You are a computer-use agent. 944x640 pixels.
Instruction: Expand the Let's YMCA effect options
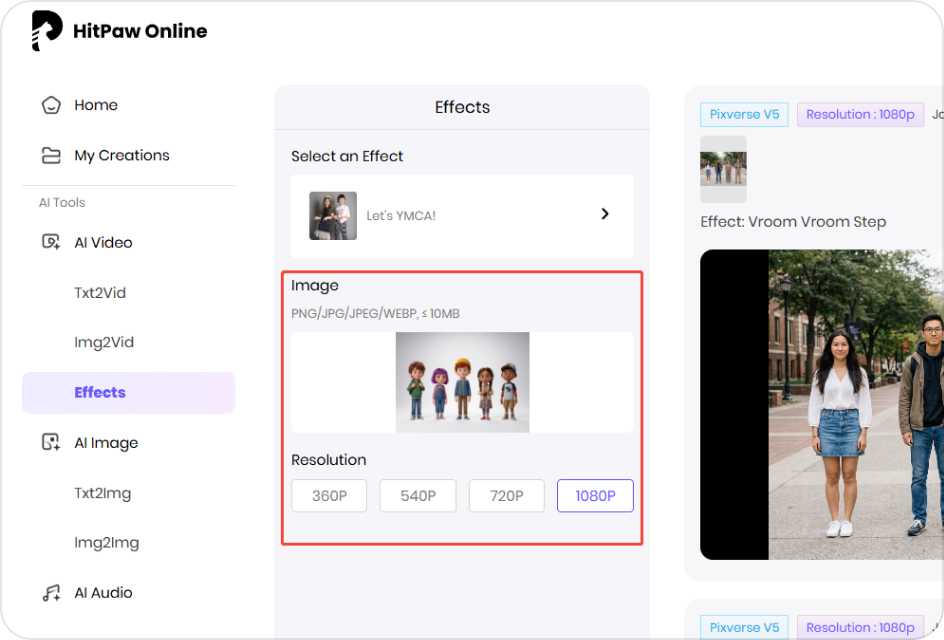pos(604,214)
